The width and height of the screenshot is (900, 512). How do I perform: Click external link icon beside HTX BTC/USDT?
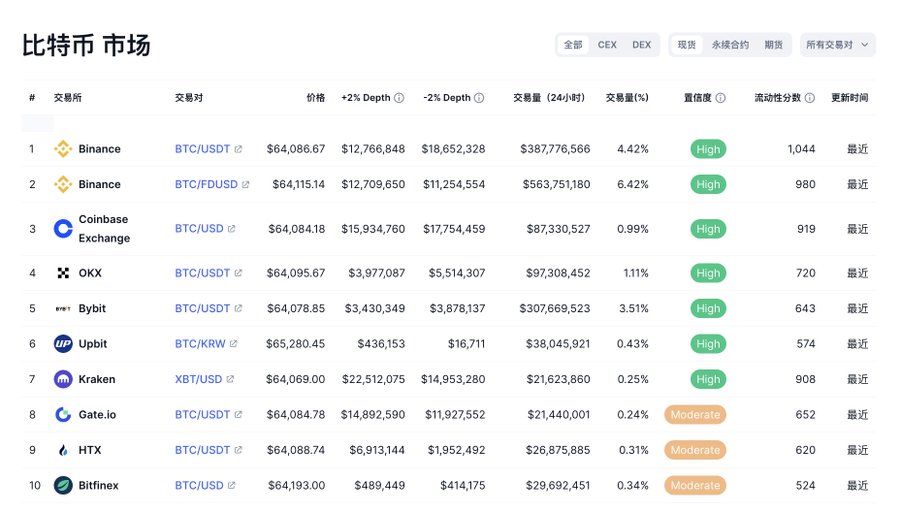tap(238, 450)
